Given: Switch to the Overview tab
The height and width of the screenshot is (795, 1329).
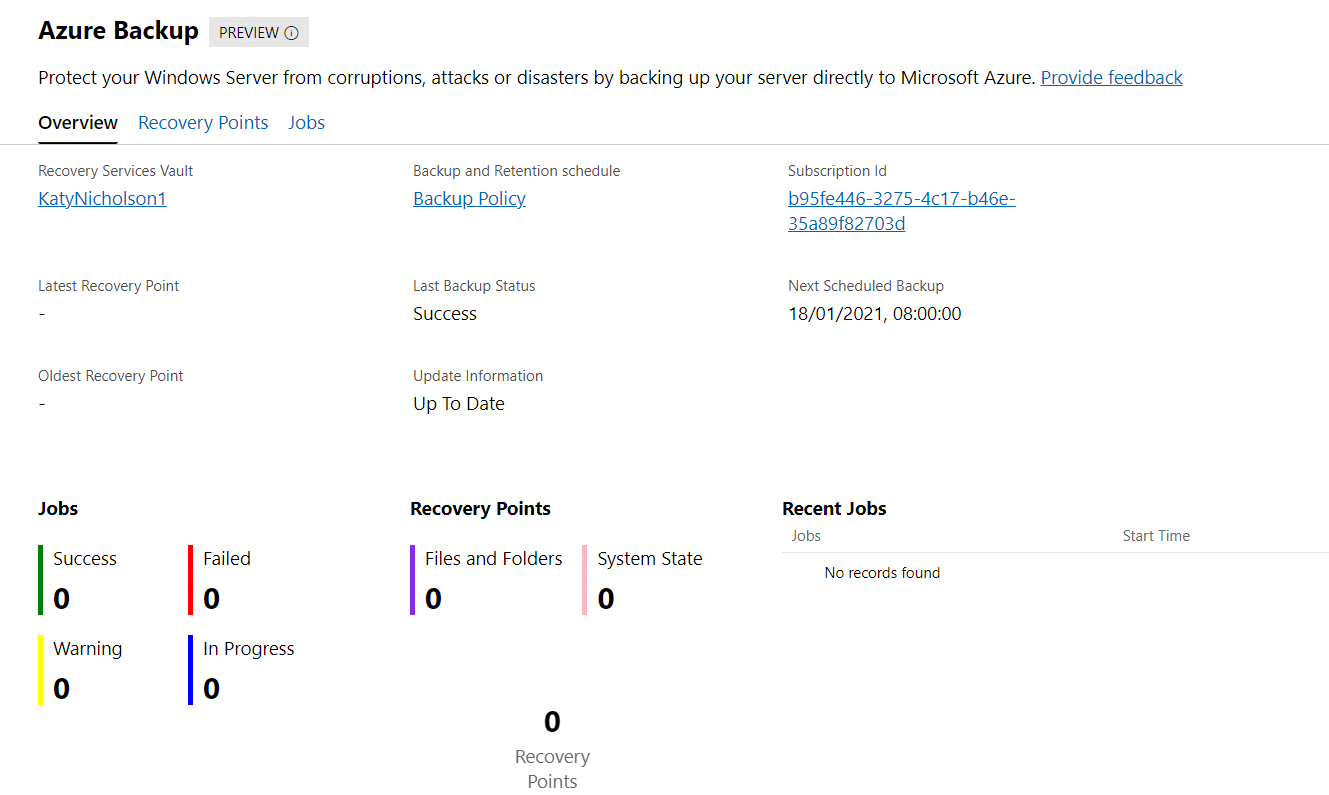Looking at the screenshot, I should (78, 123).
